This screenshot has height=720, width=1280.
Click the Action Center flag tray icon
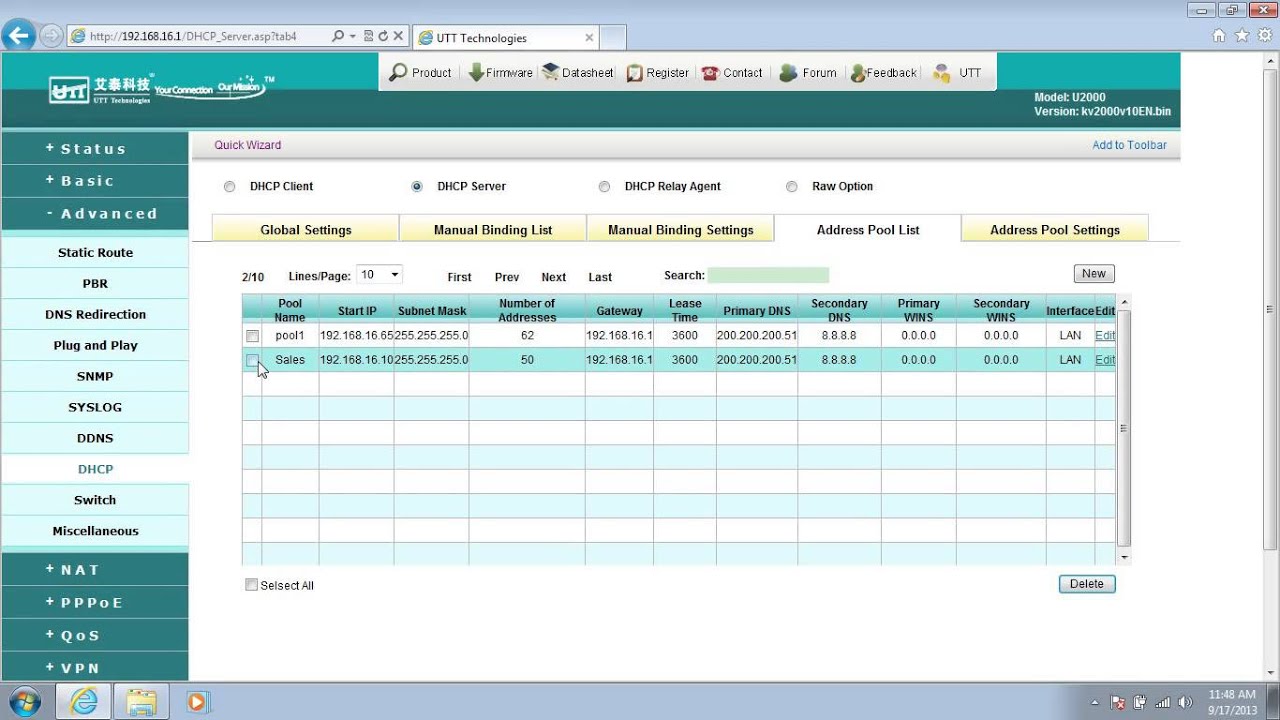click(1118, 702)
